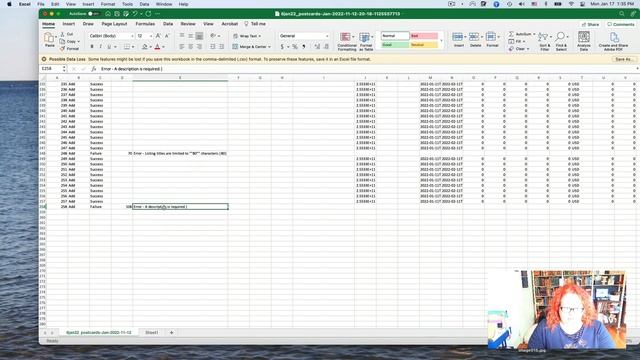
Task: Open Sort & Filter
Action: [x=544, y=42]
